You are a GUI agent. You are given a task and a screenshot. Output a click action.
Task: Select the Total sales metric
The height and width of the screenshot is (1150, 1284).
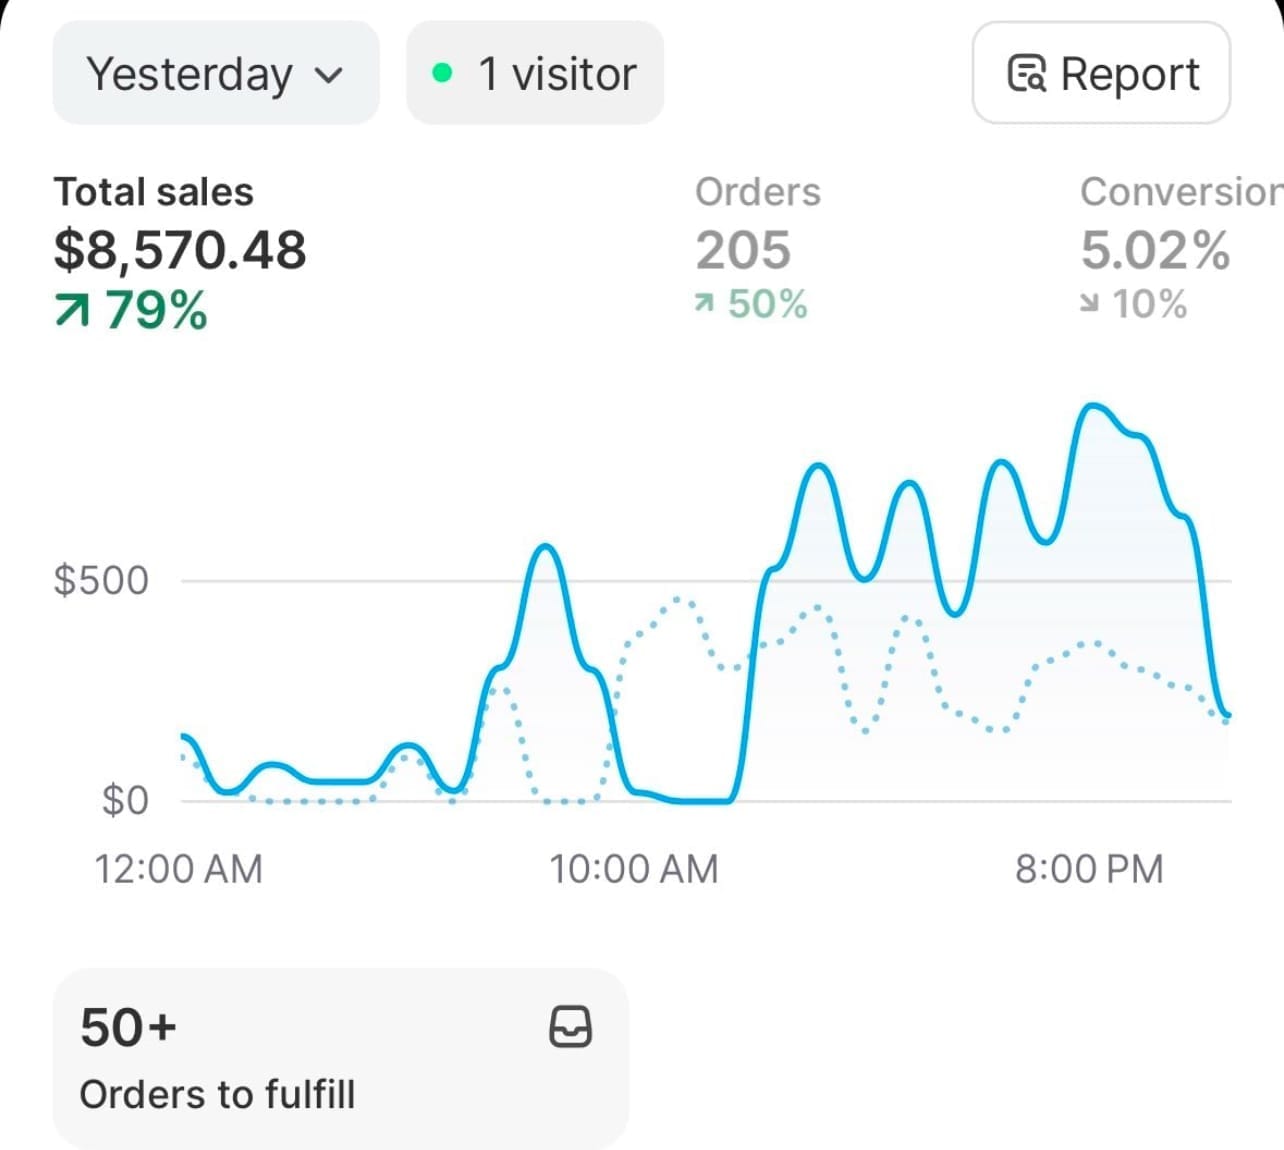tap(180, 251)
